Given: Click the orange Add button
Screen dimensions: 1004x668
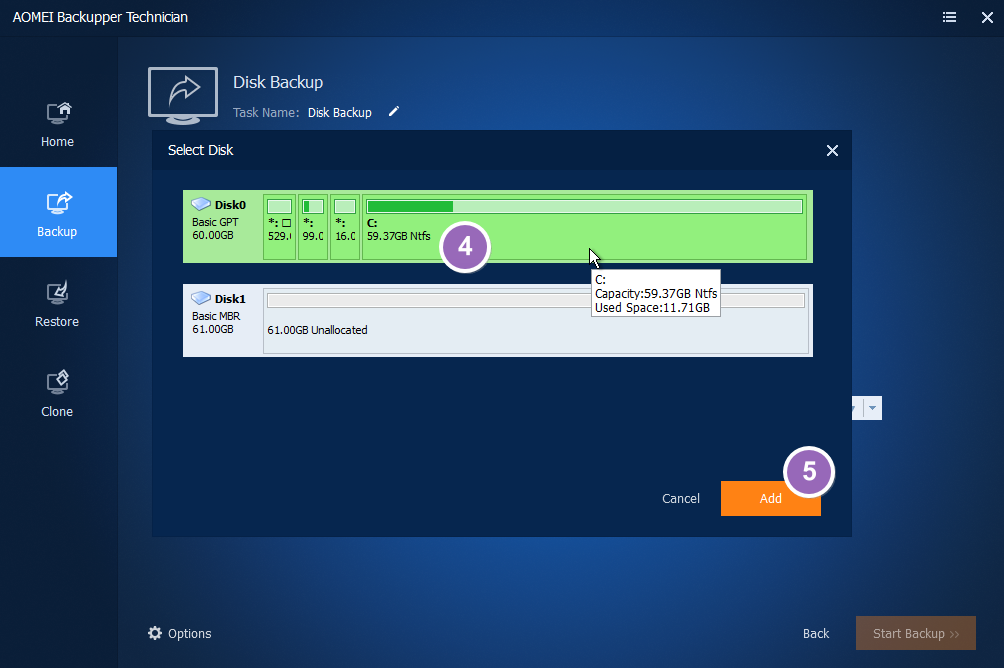Looking at the screenshot, I should [x=770, y=498].
